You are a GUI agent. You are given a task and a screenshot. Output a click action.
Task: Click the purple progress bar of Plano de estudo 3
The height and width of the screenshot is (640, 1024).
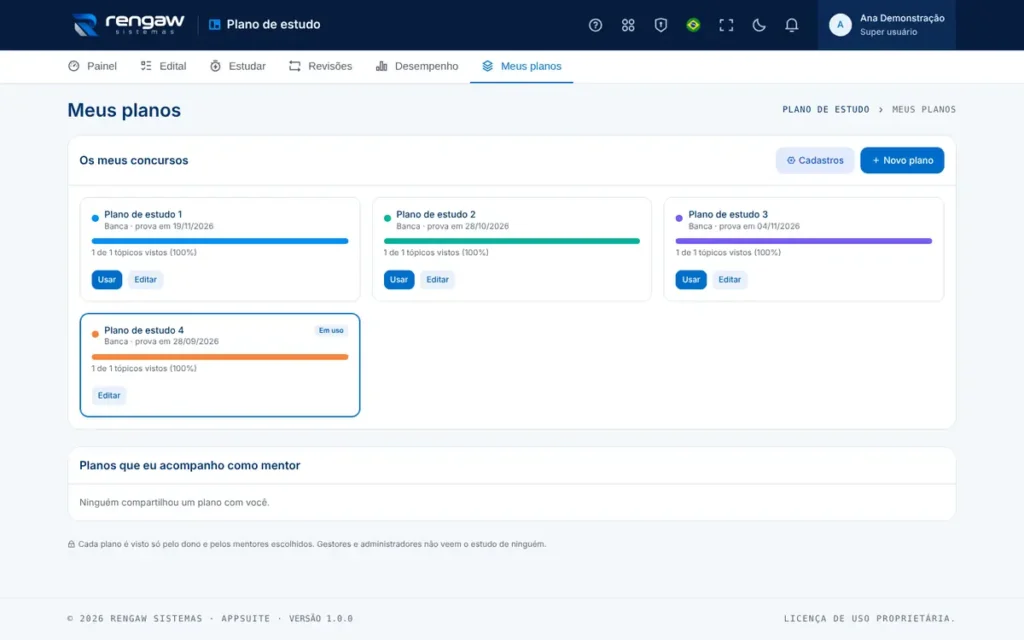coord(803,241)
